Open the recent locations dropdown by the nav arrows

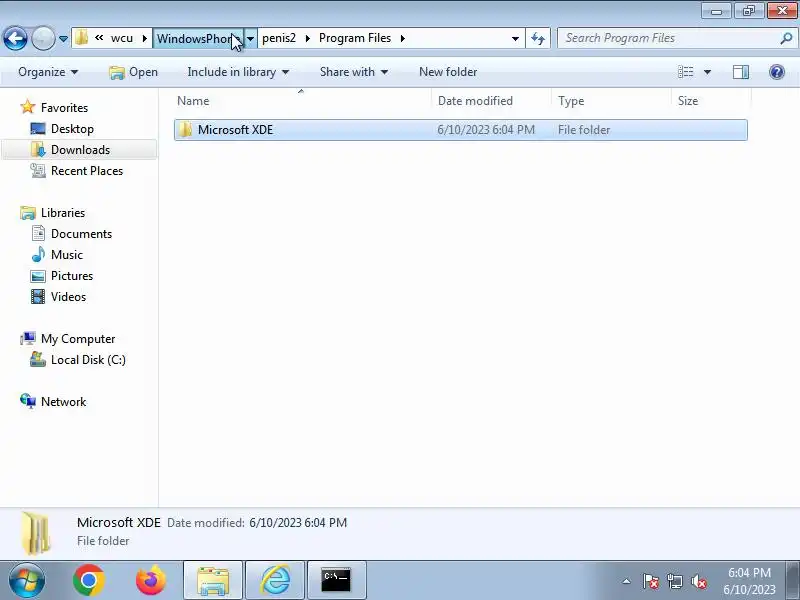(x=63, y=39)
